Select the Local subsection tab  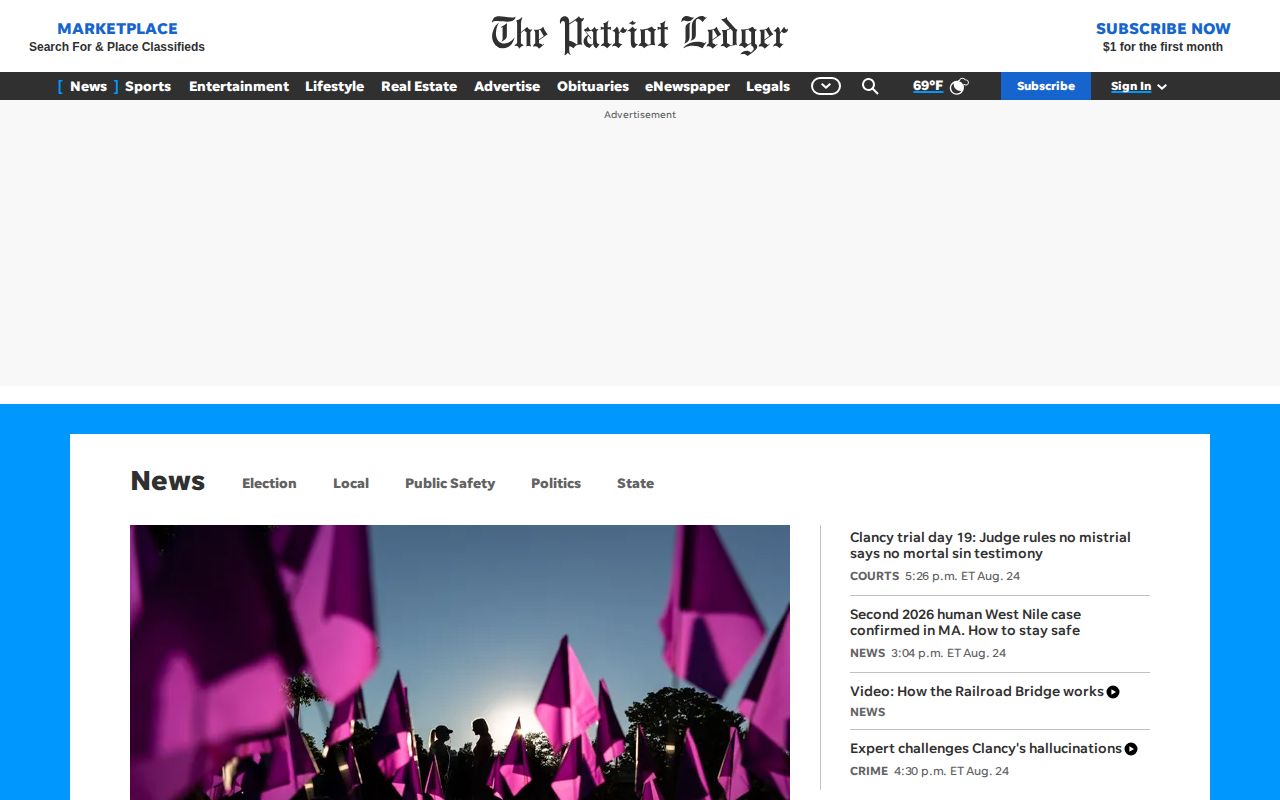pos(351,483)
